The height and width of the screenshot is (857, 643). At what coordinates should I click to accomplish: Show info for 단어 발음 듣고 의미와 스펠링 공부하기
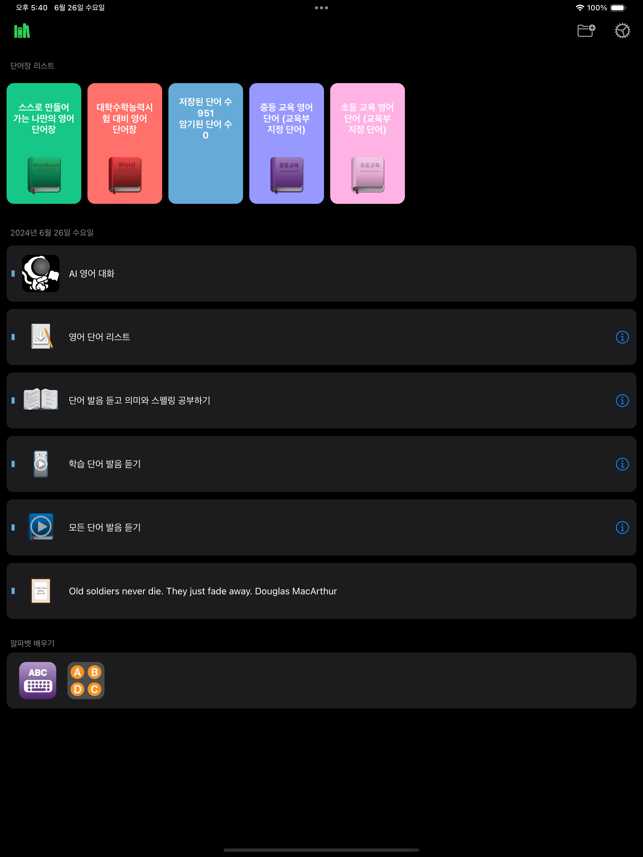[x=622, y=401]
